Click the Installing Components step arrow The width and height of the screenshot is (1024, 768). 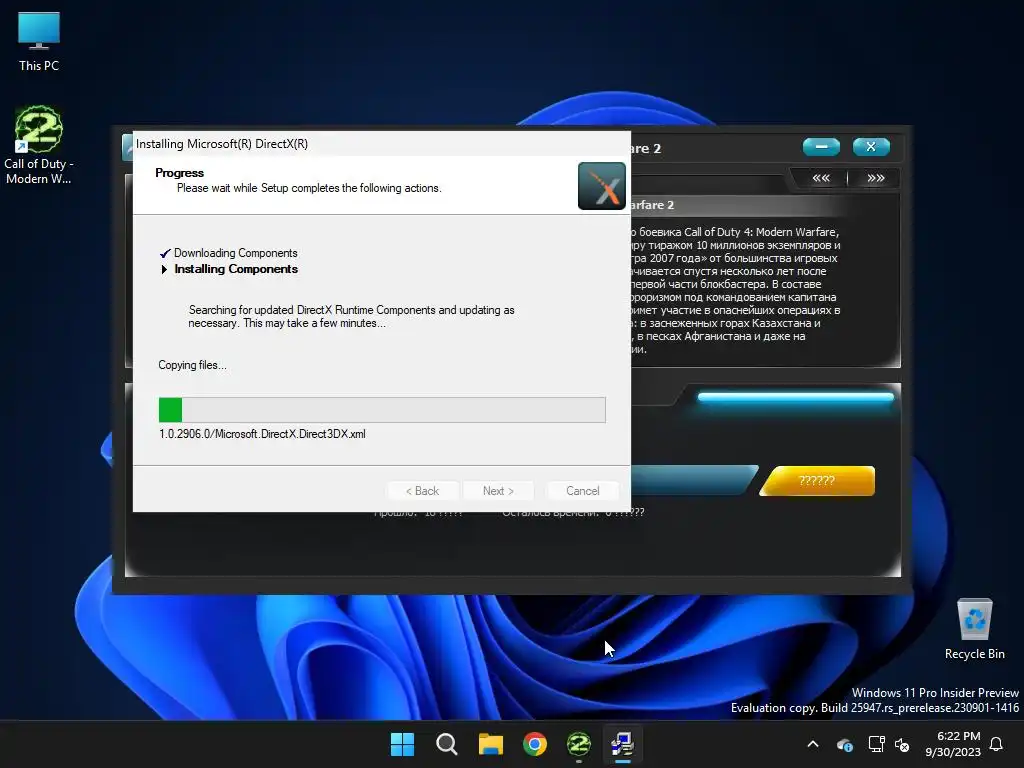point(164,269)
